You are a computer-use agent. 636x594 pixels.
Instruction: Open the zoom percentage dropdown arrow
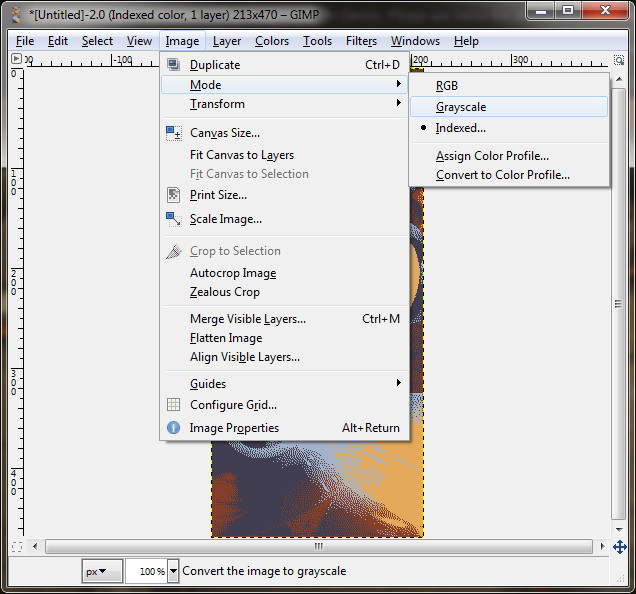tap(173, 572)
